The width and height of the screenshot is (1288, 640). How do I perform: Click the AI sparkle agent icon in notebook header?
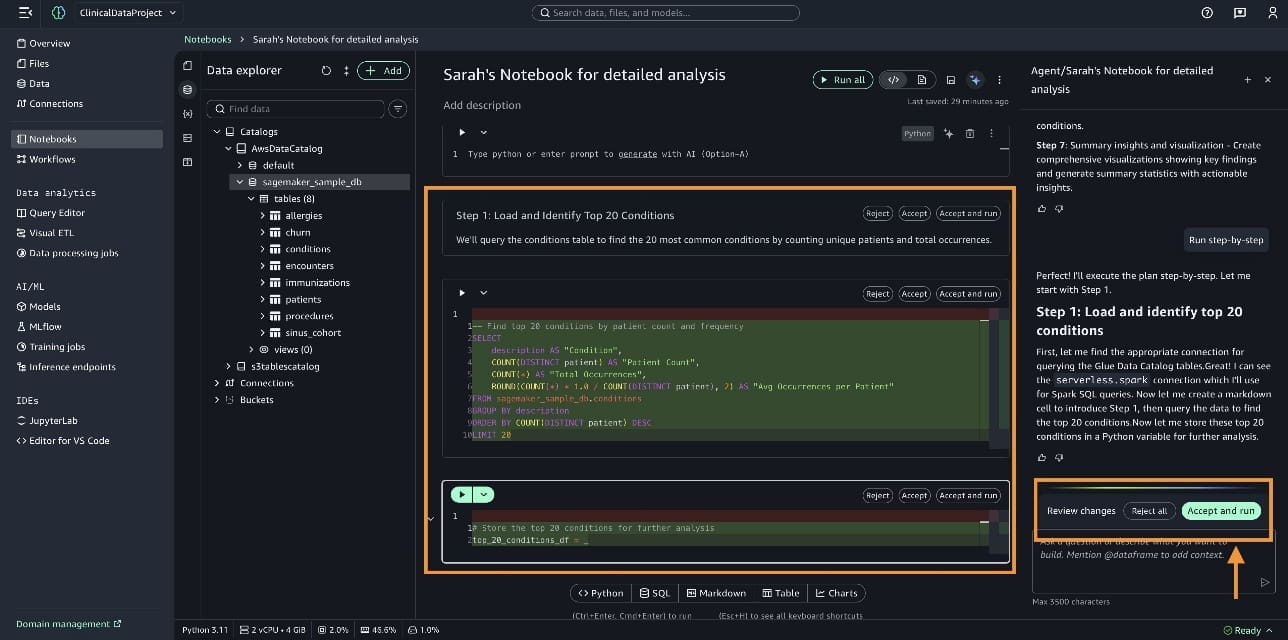tap(975, 80)
